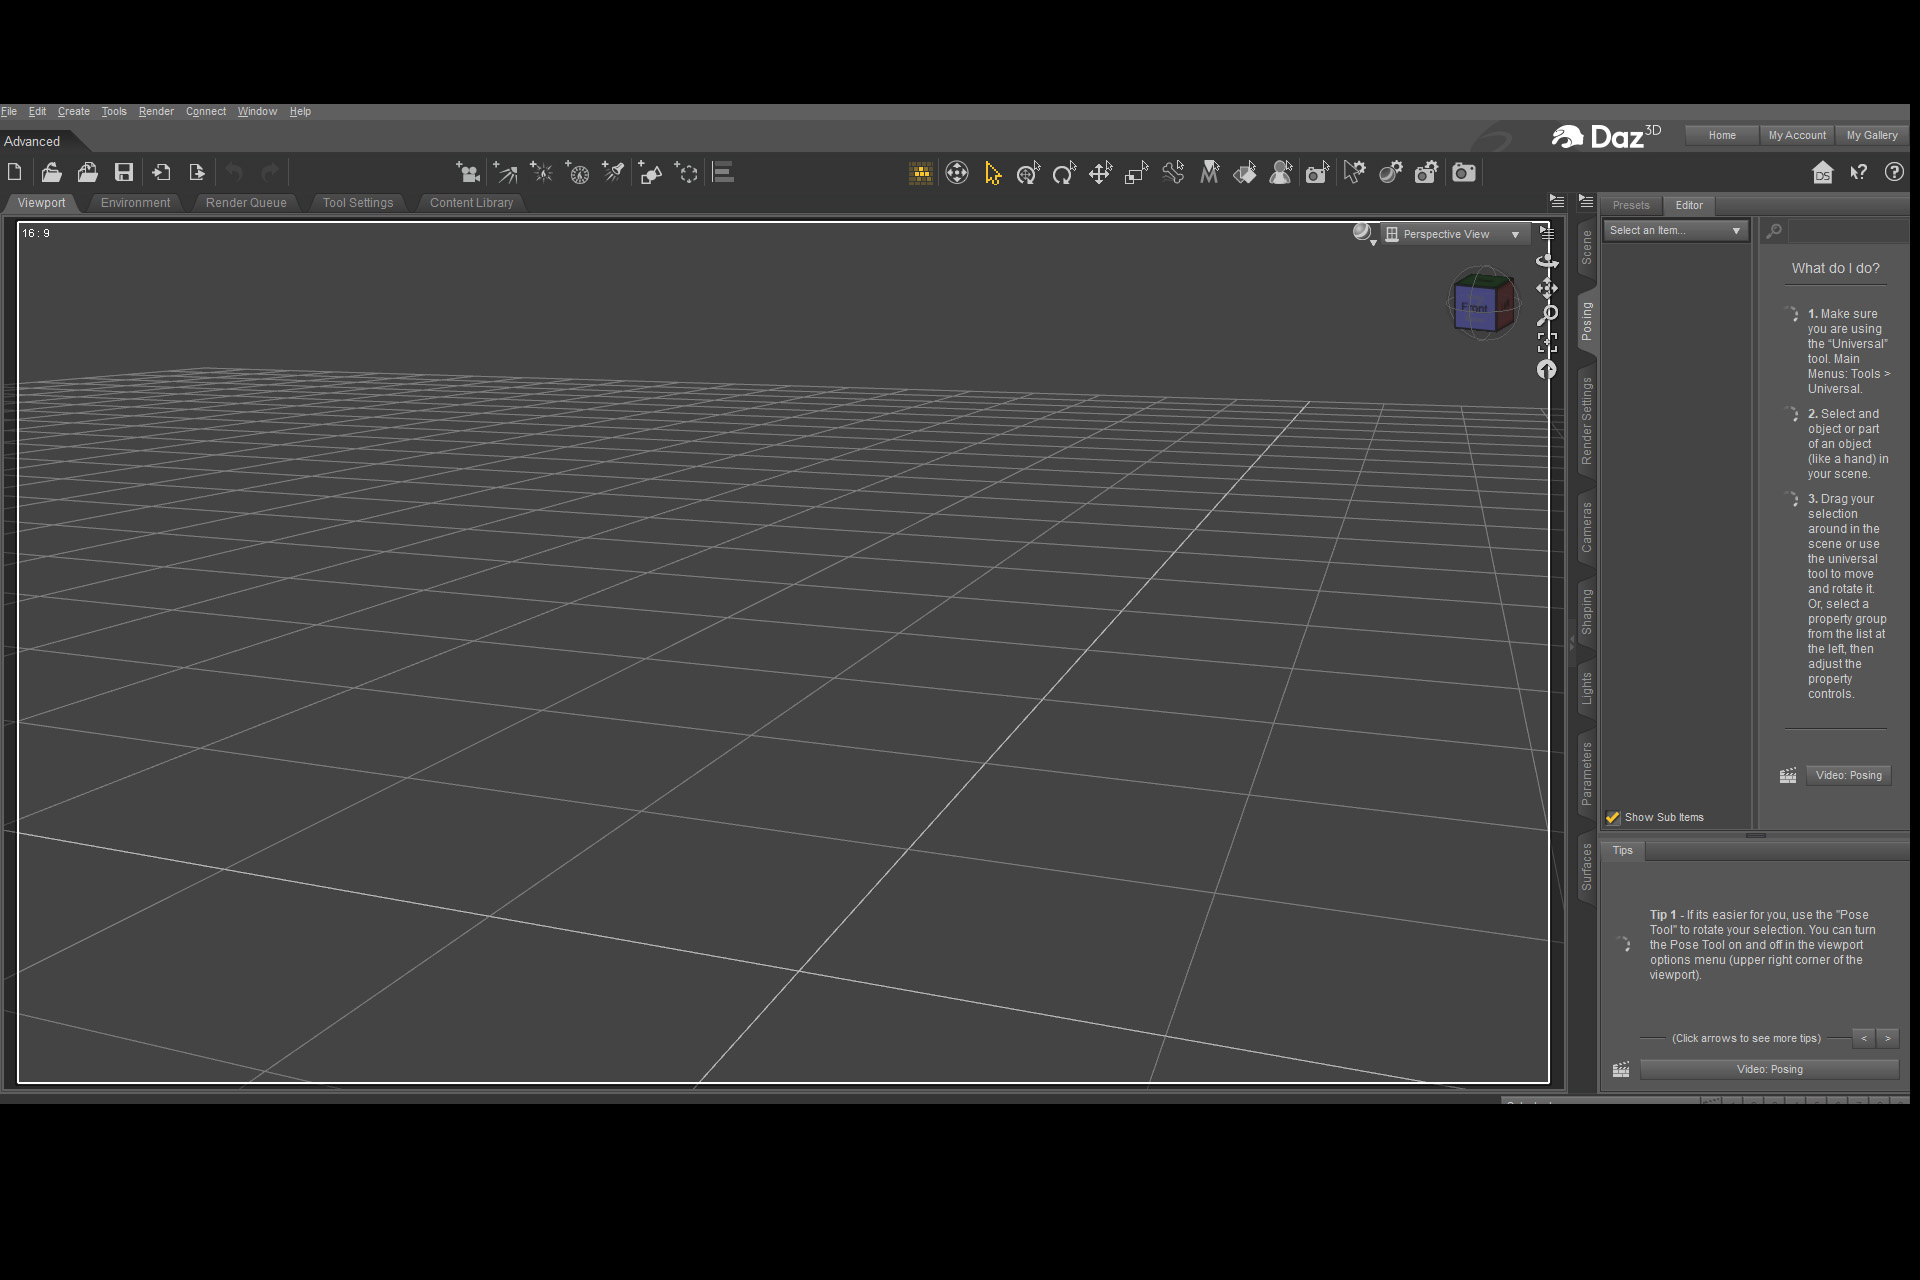Click the Render camera icon in toolbar
1920x1280 pixels.
[1464, 173]
